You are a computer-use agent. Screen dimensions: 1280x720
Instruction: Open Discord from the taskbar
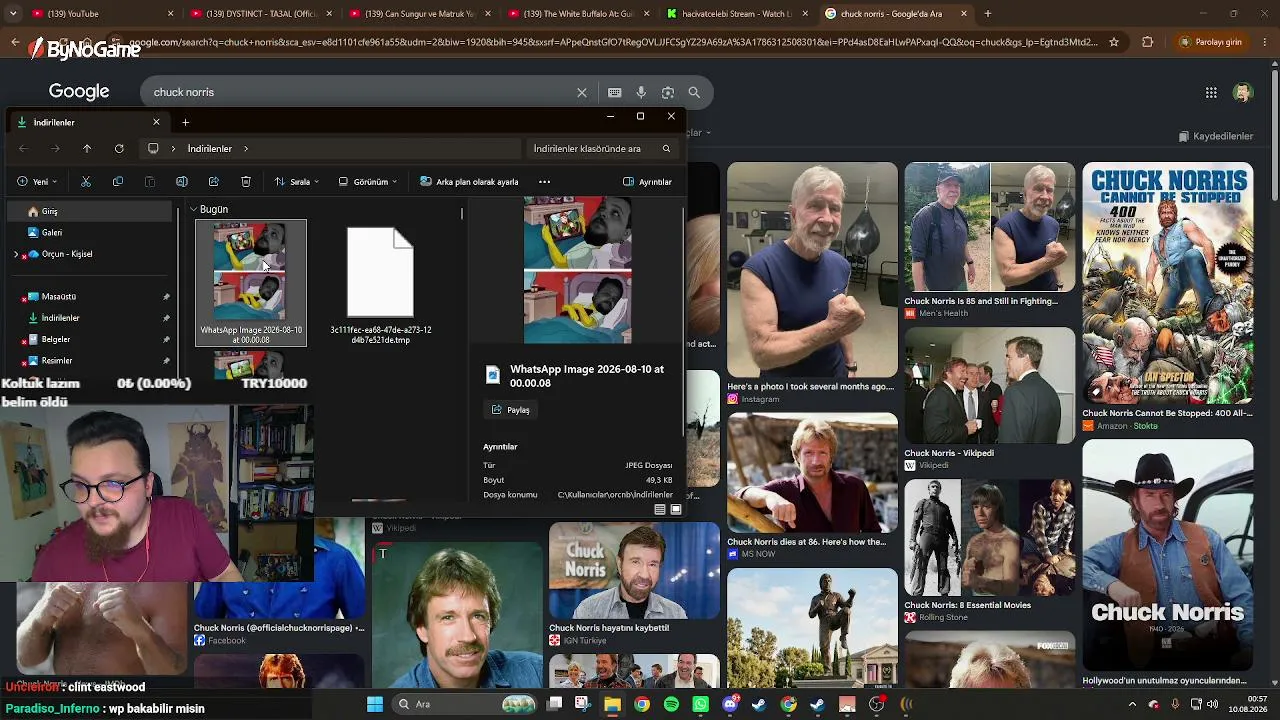(x=730, y=704)
